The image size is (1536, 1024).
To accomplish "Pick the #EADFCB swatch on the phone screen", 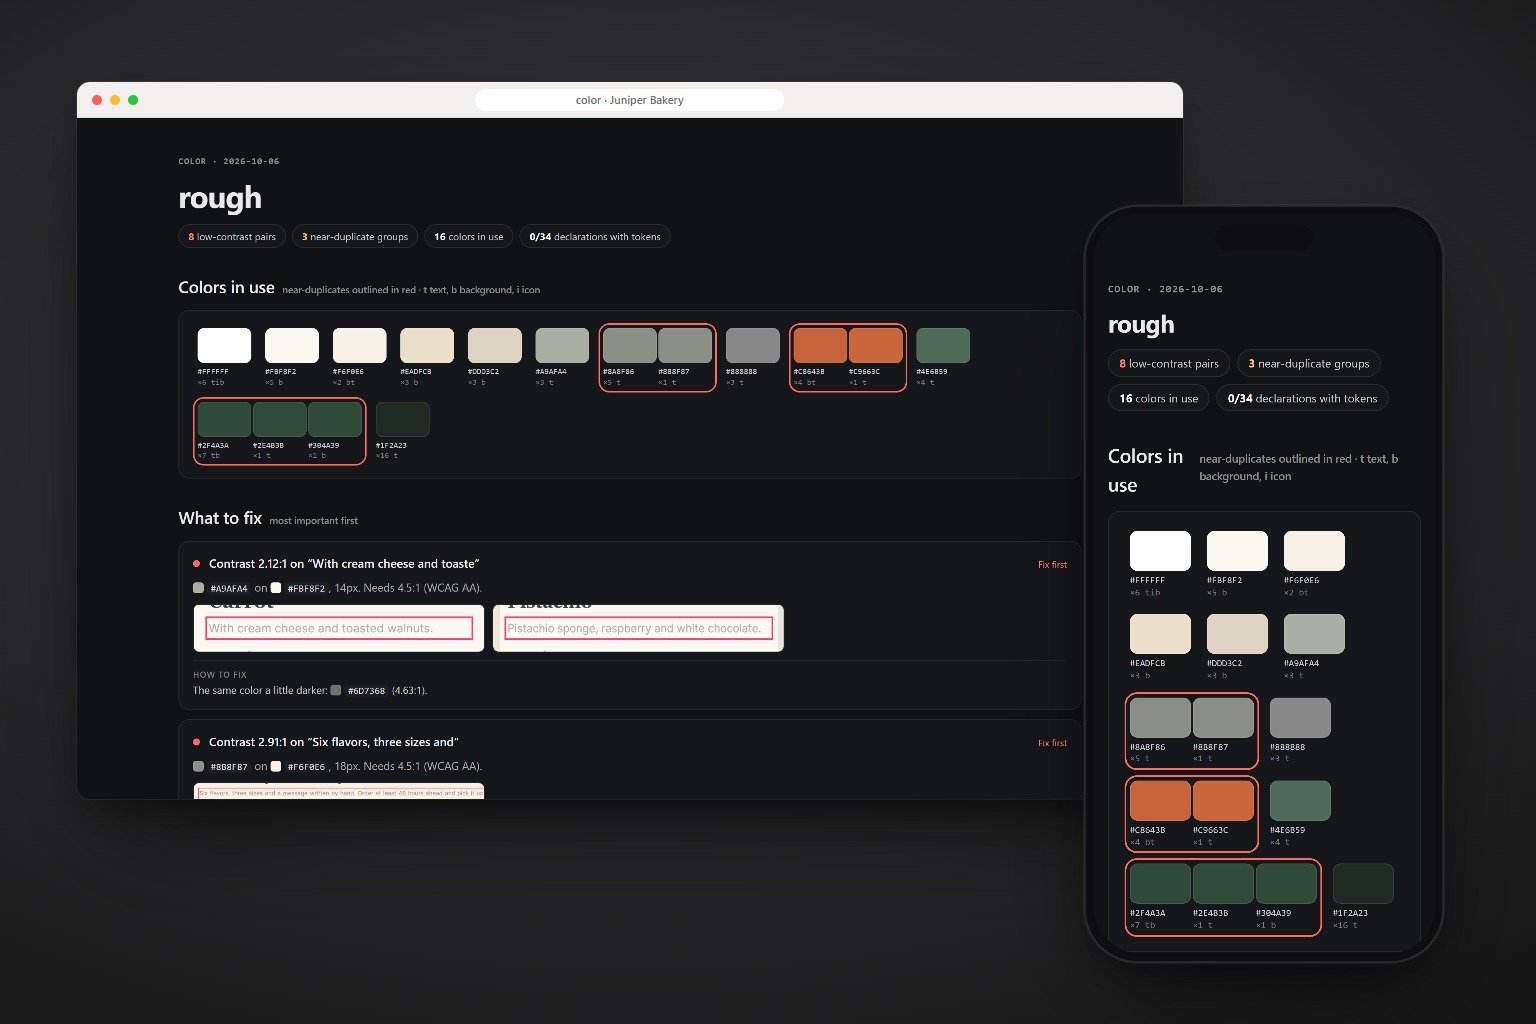I will coord(1160,634).
